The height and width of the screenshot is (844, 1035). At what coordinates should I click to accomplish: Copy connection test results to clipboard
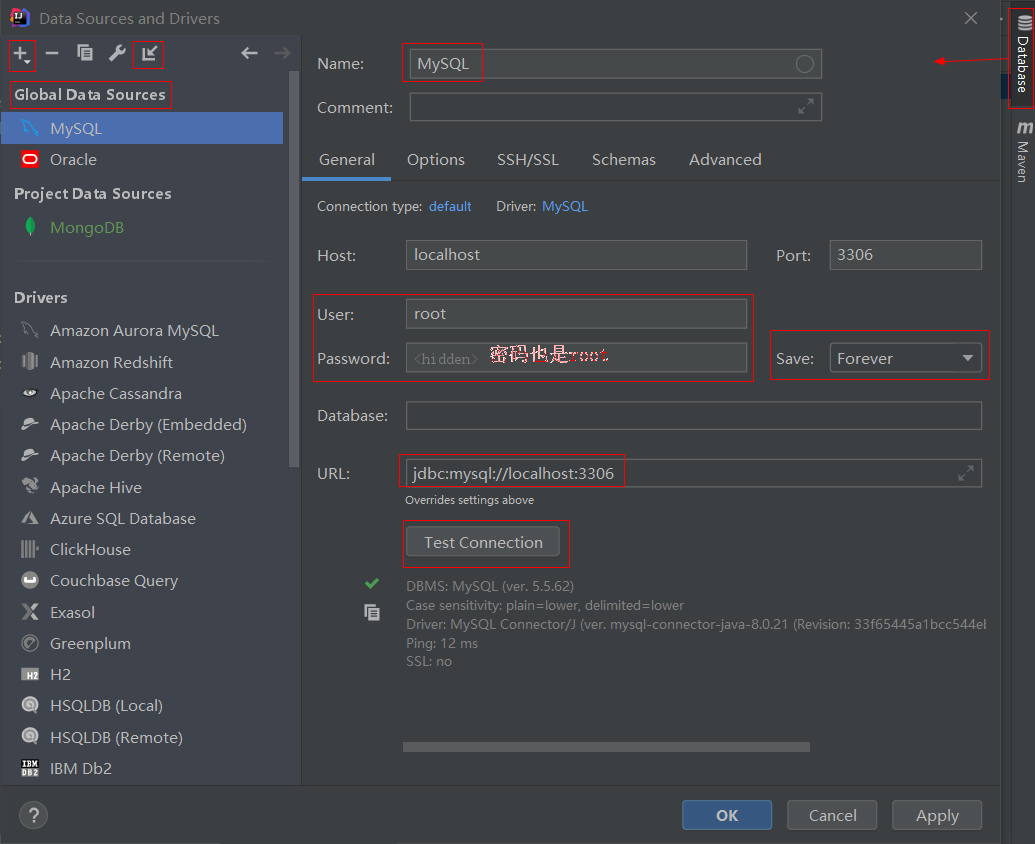pyautogui.click(x=372, y=613)
